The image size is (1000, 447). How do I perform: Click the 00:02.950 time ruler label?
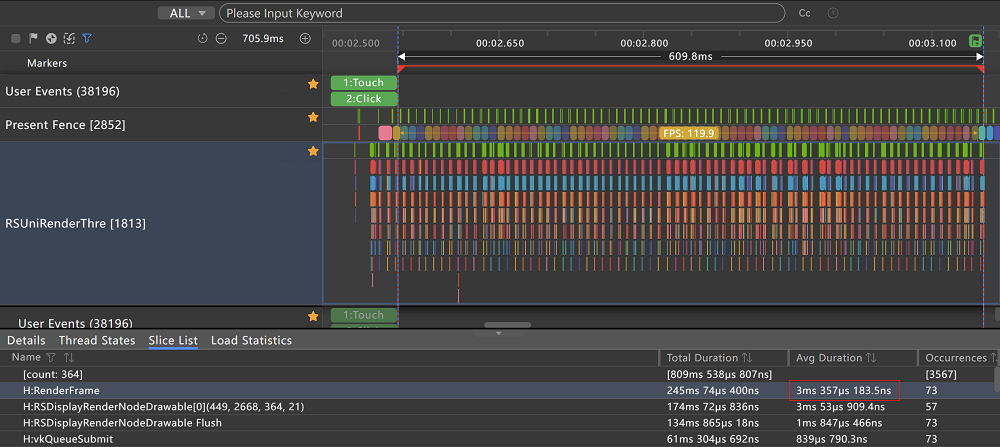(x=788, y=43)
